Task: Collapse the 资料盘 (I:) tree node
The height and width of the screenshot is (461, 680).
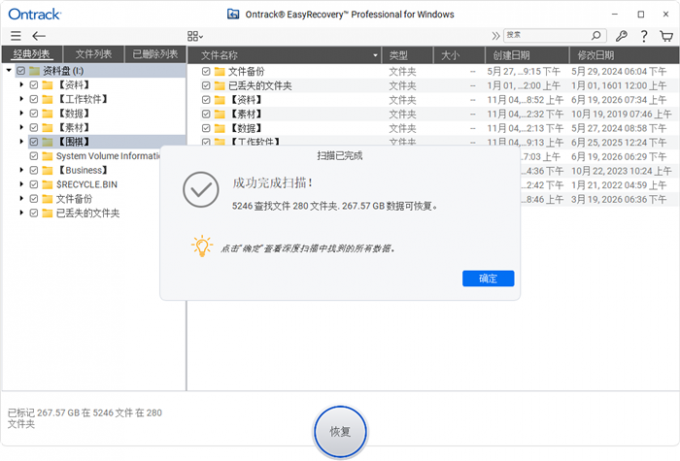Action: click(x=9, y=70)
